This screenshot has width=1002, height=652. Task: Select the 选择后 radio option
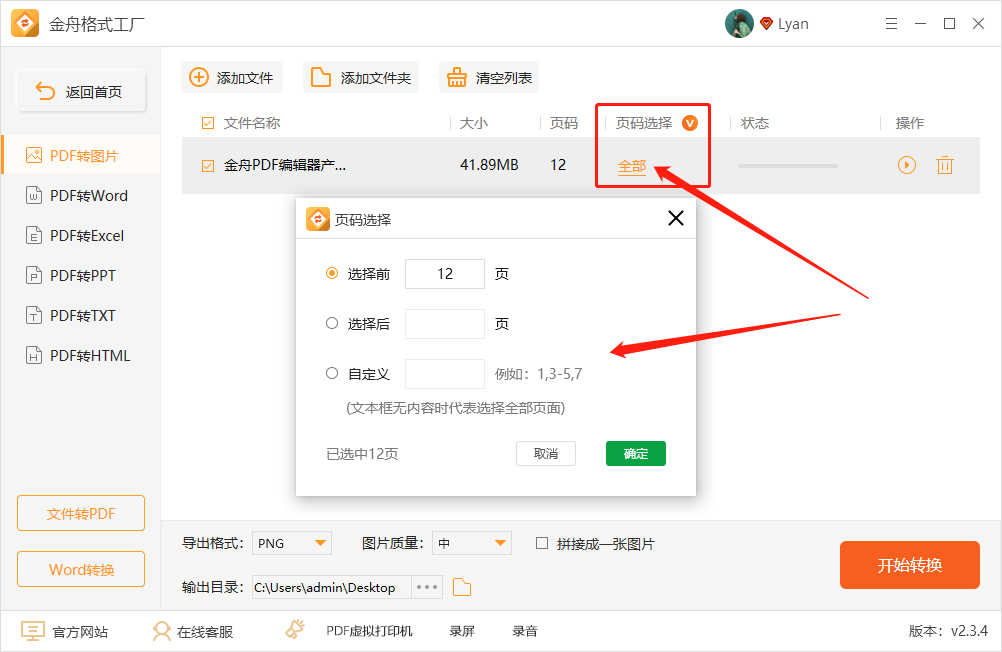[x=332, y=324]
